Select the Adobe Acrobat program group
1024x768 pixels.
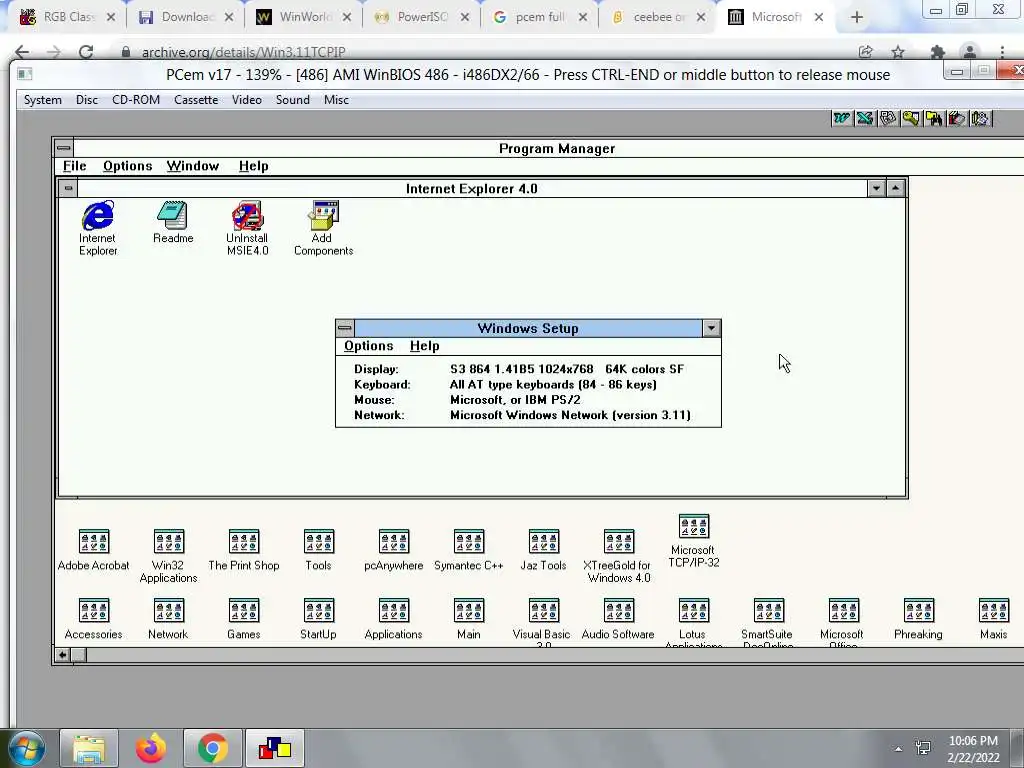tap(94, 541)
